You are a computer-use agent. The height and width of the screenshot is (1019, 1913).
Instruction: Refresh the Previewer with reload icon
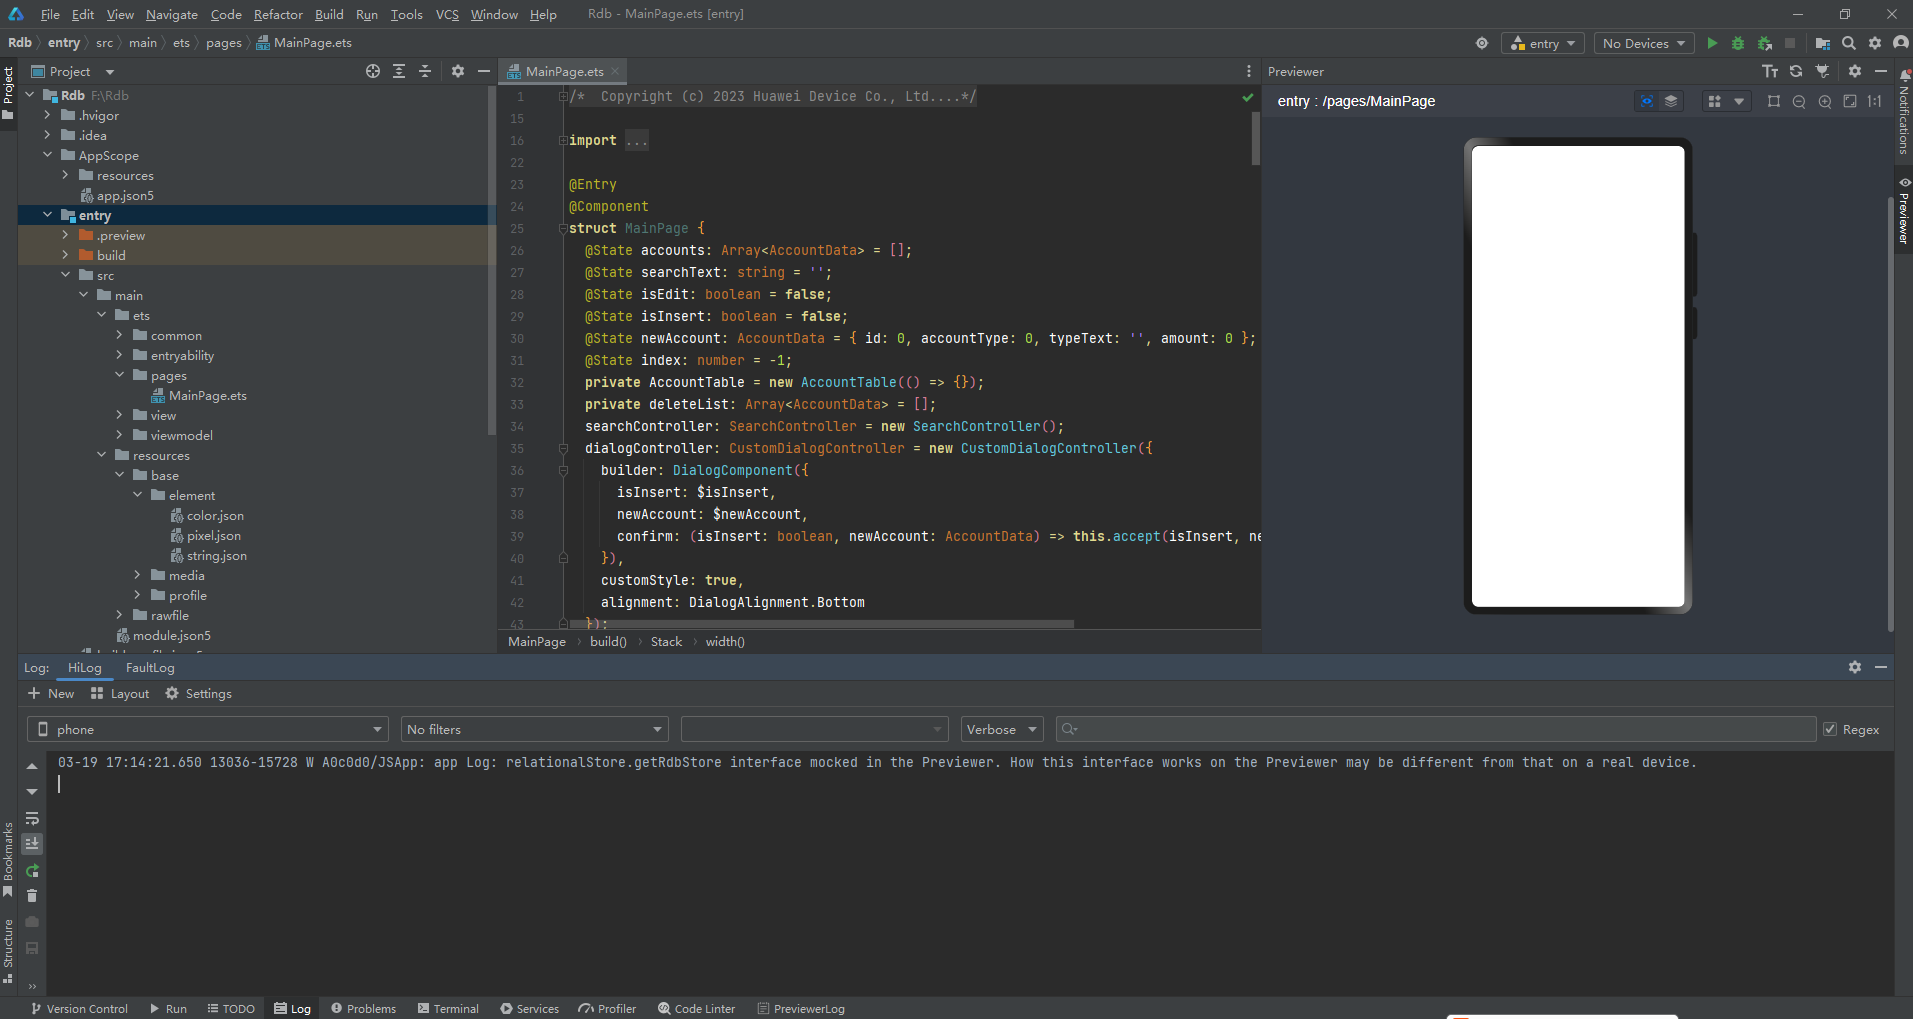1796,71
